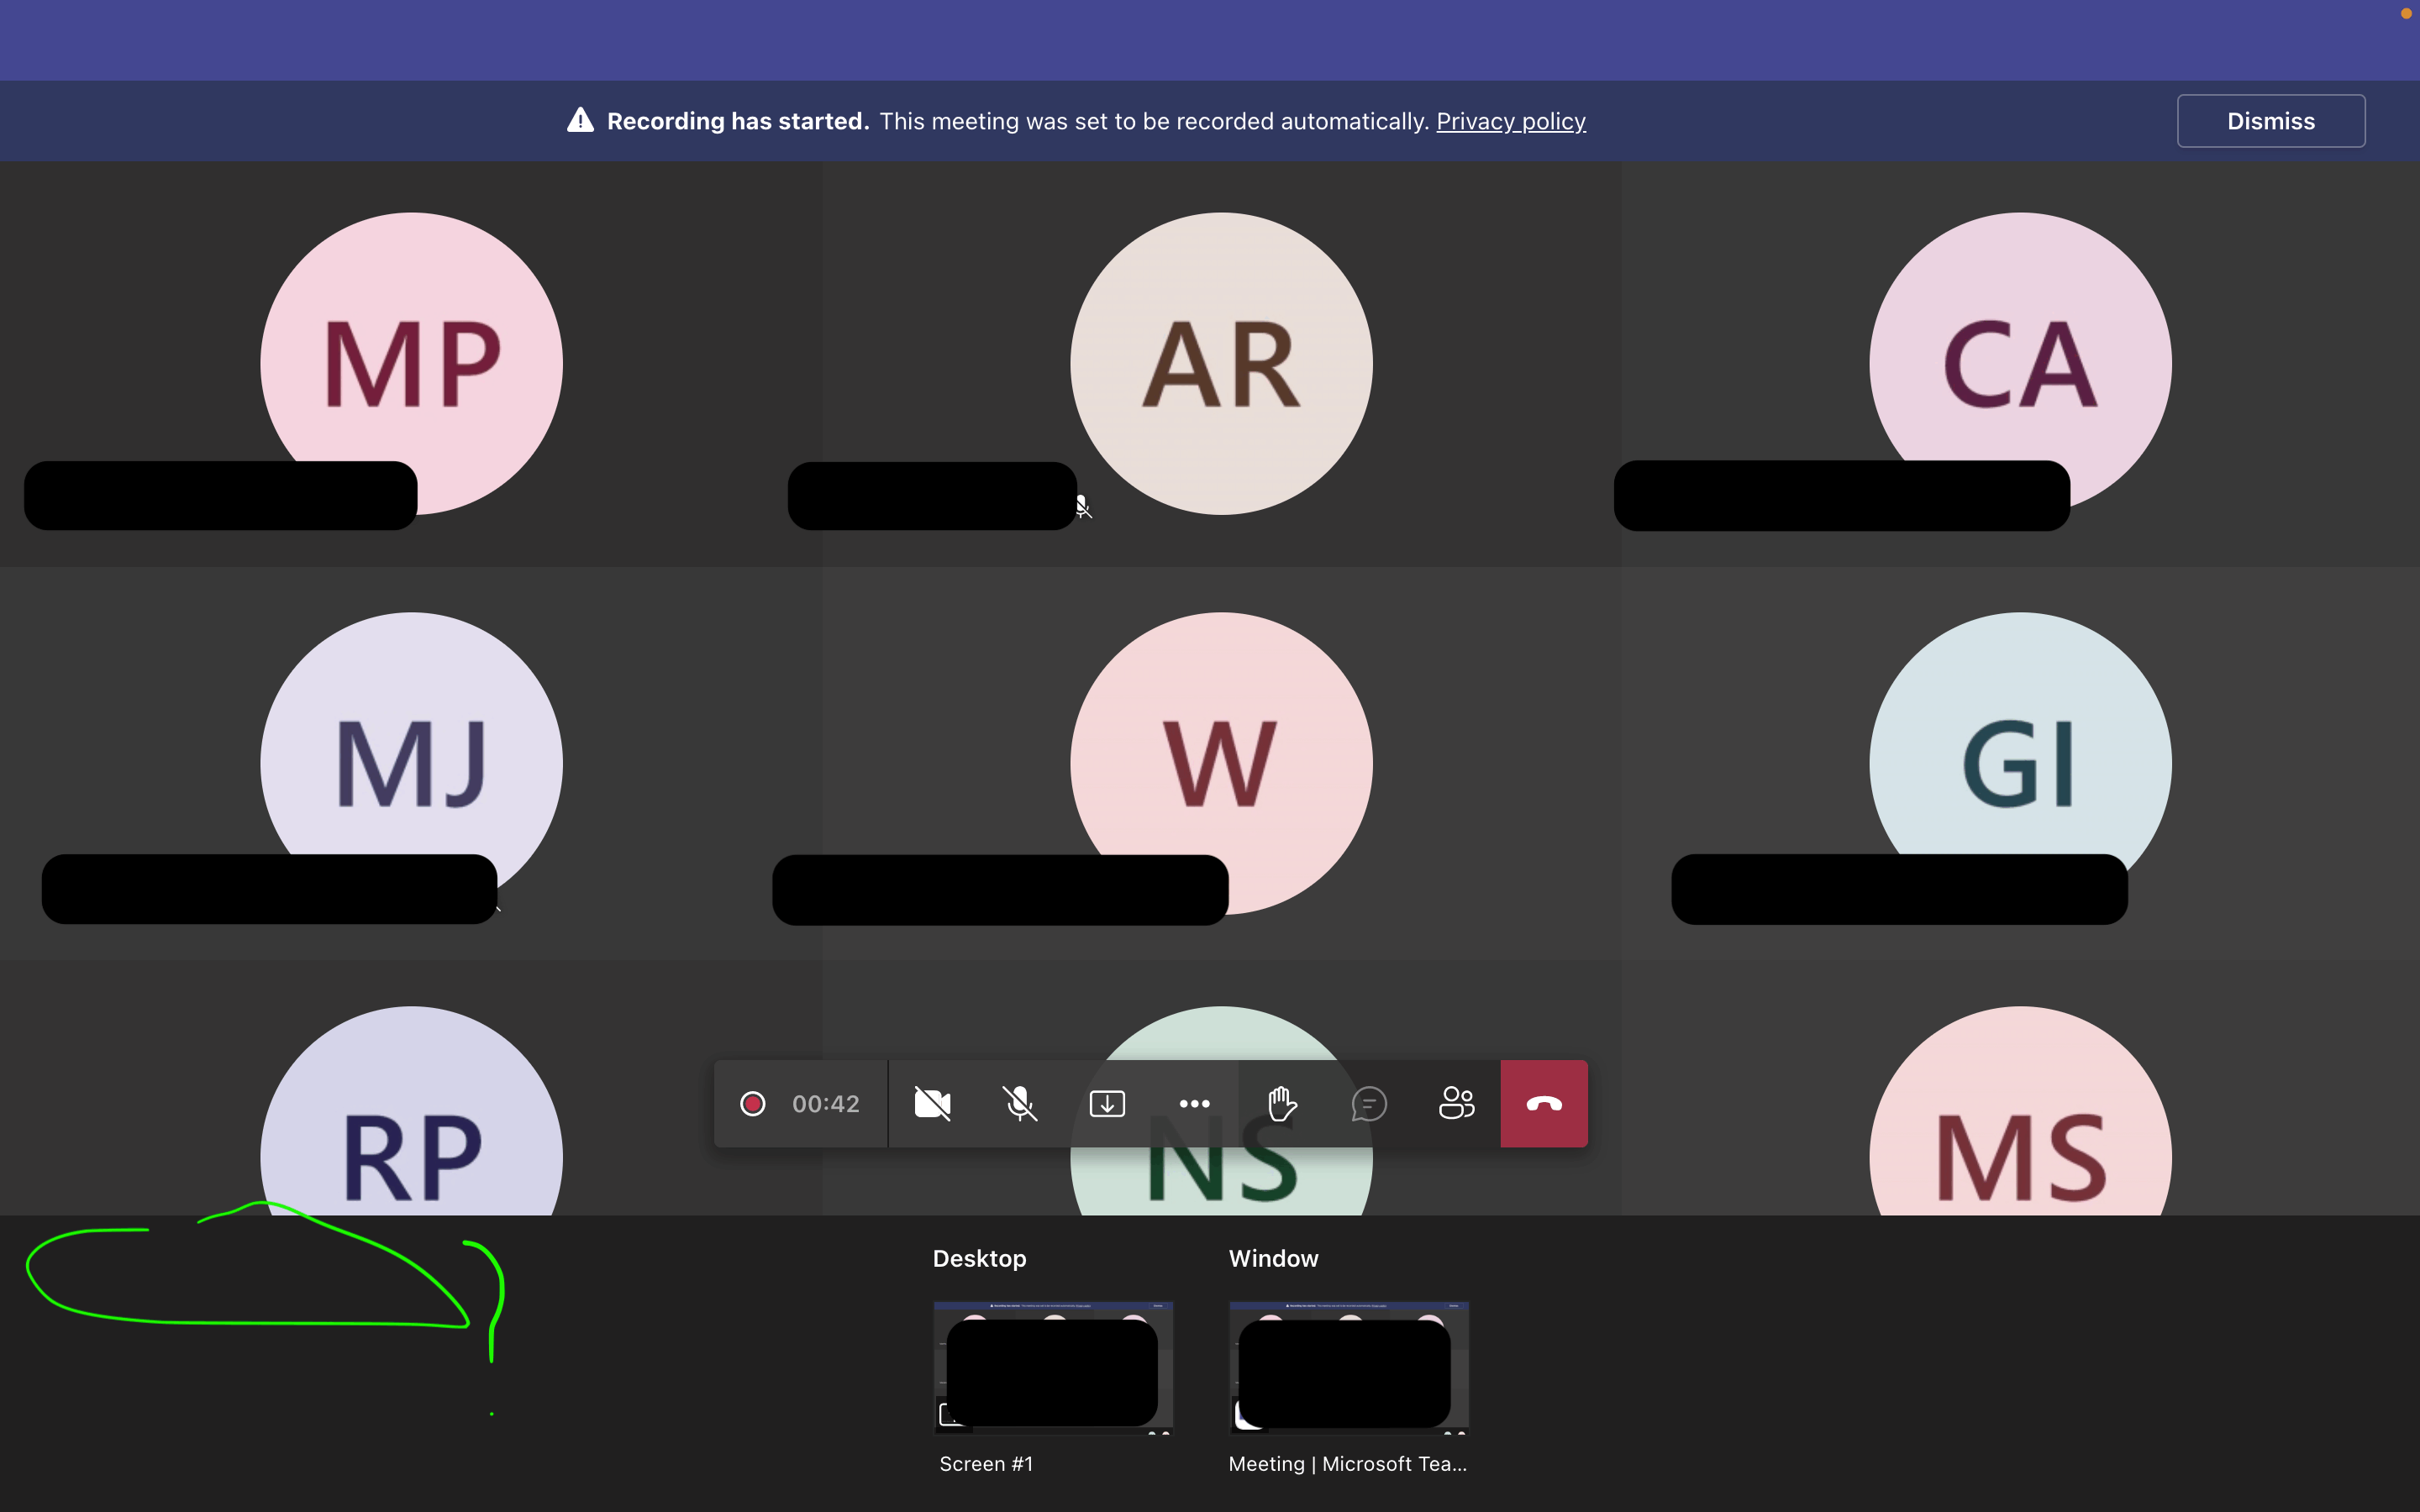Click the warning icon in banner
Viewport: 2420px width, 1512px height.
click(x=580, y=121)
